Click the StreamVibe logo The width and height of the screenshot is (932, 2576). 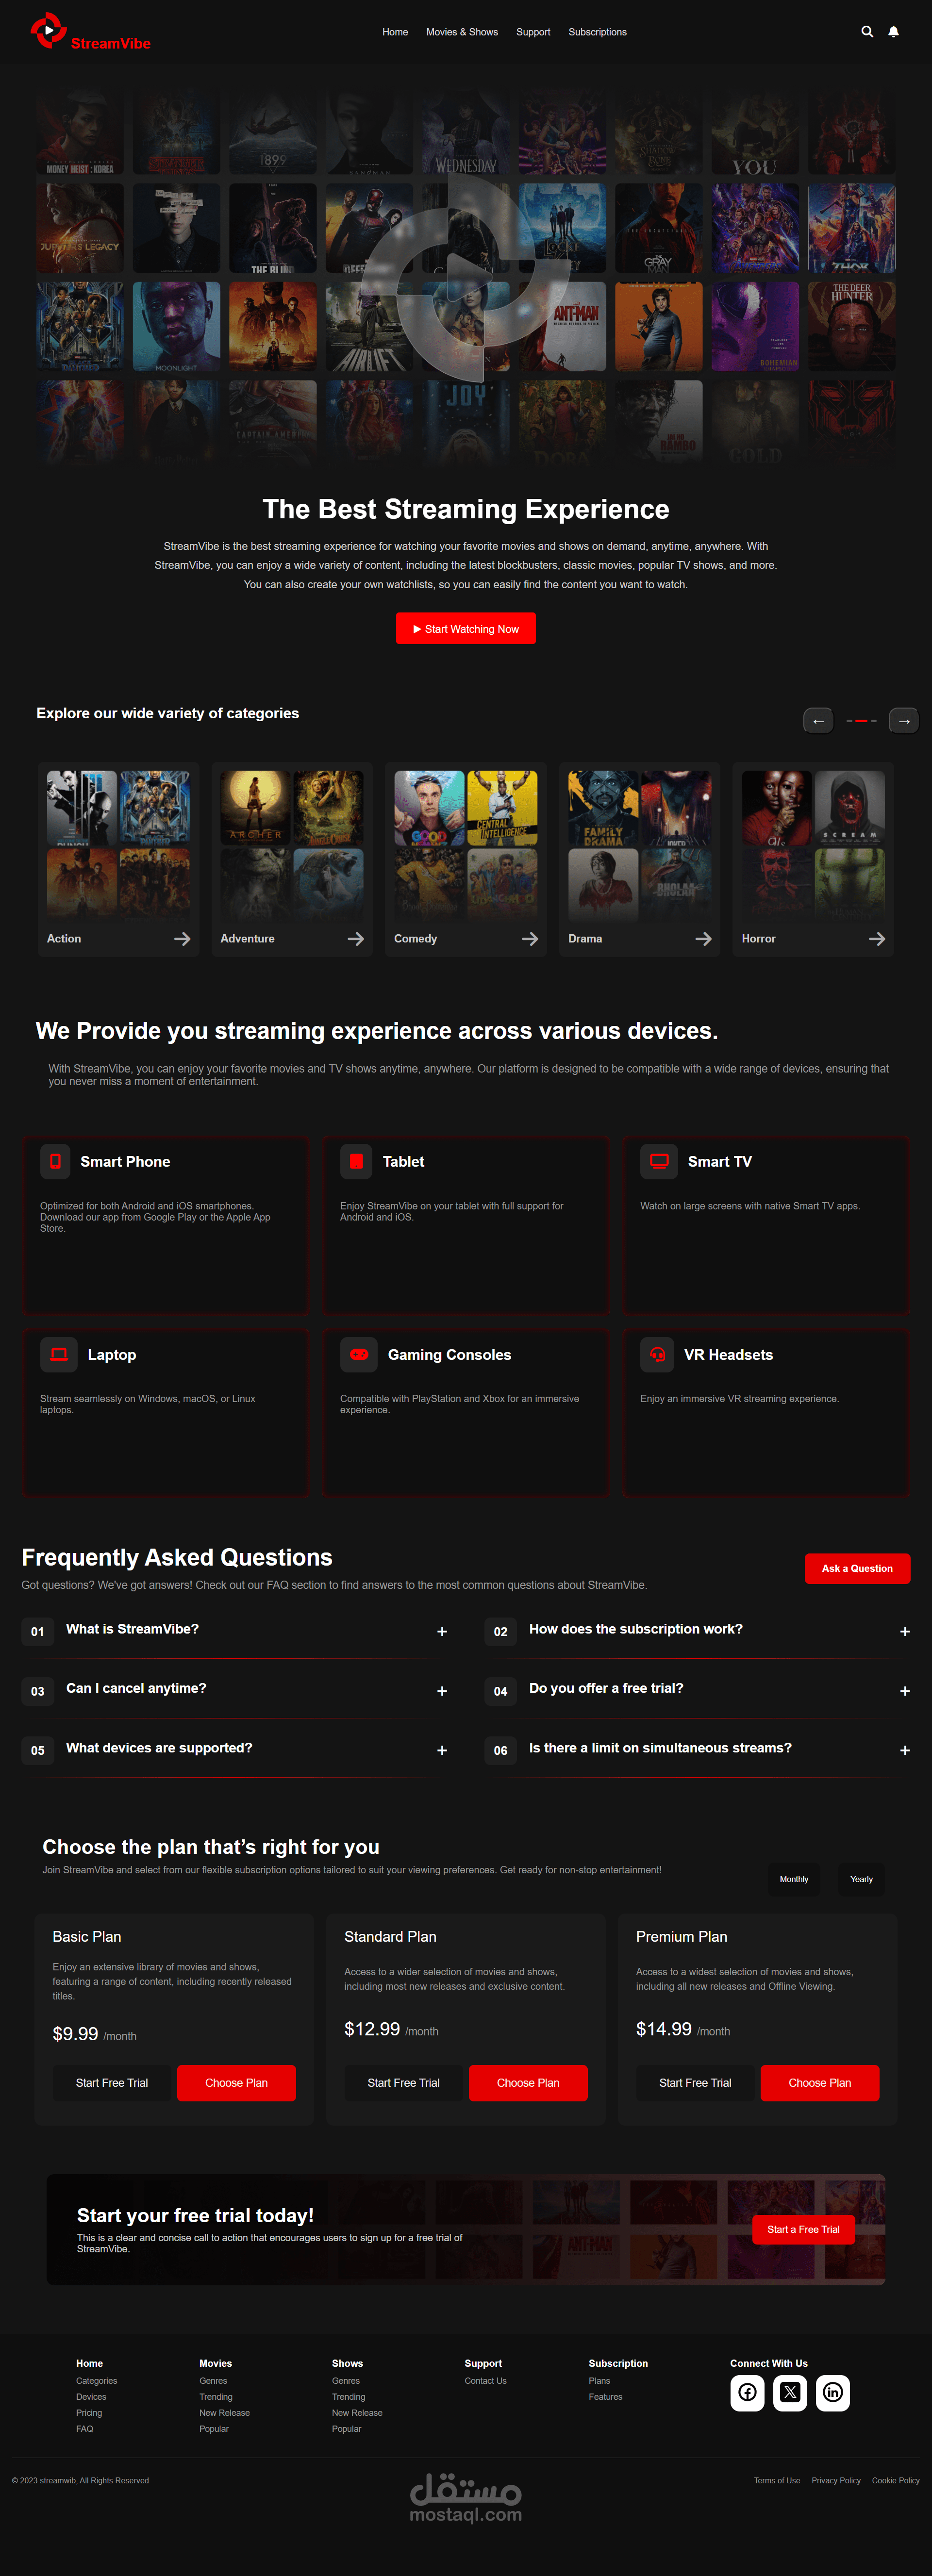pos(90,32)
